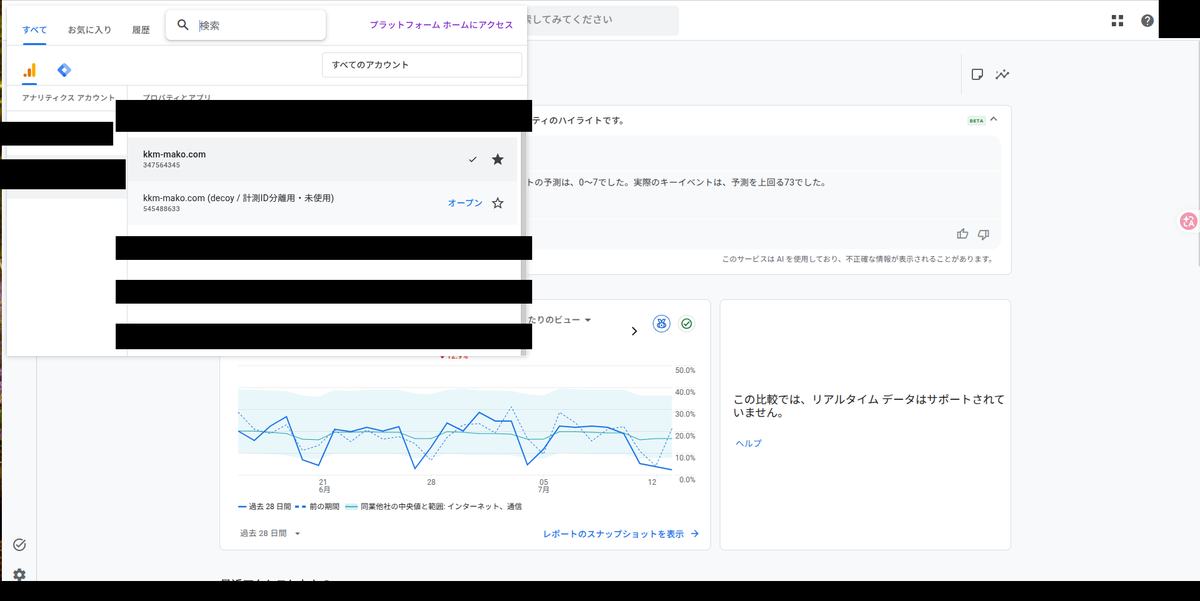Select the Google Tag Manager product icon
The height and width of the screenshot is (601, 1200).
[64, 70]
